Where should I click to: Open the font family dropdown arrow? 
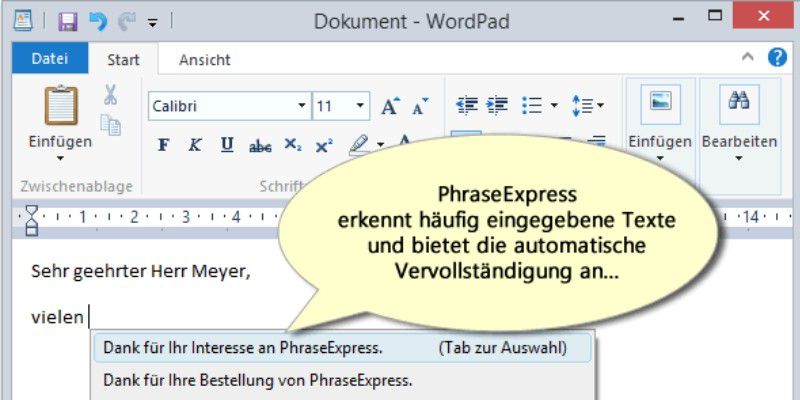tap(302, 106)
